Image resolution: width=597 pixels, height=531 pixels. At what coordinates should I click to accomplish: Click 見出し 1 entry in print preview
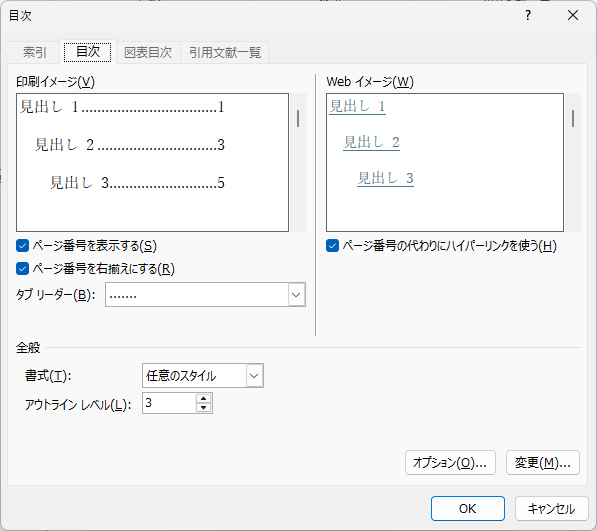(x=122, y=107)
